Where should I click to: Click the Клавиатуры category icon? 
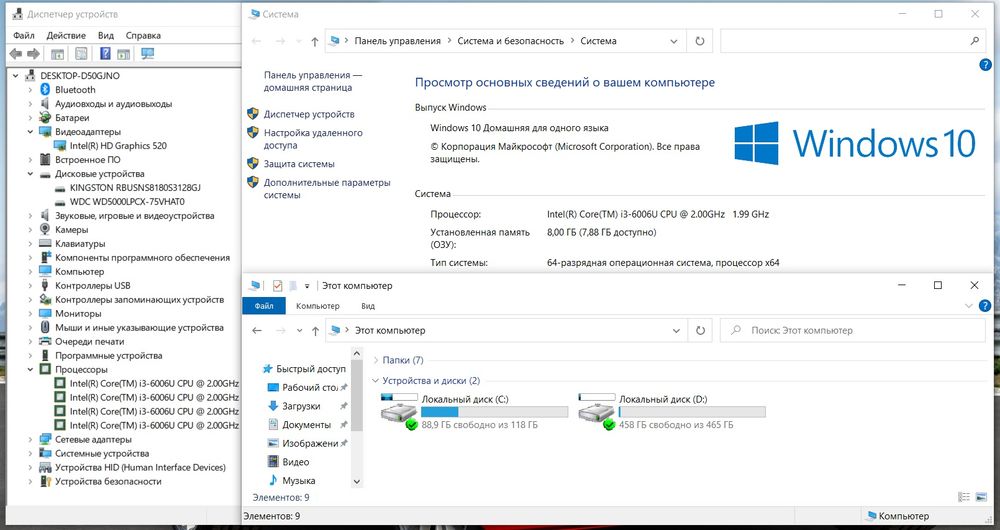[x=45, y=244]
